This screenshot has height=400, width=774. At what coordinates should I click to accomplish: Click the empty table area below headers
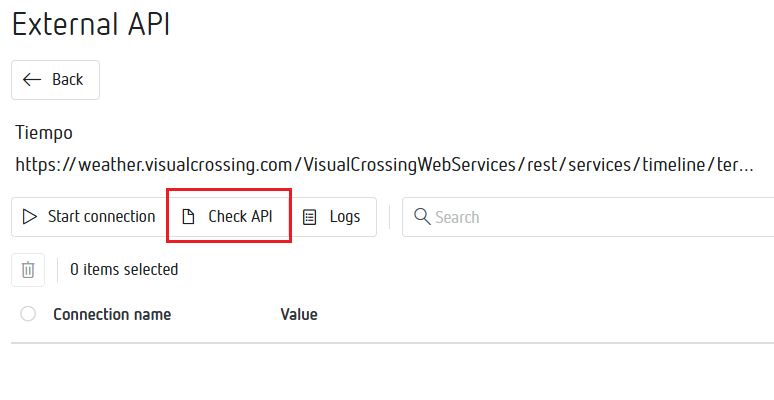pyautogui.click(x=390, y=370)
